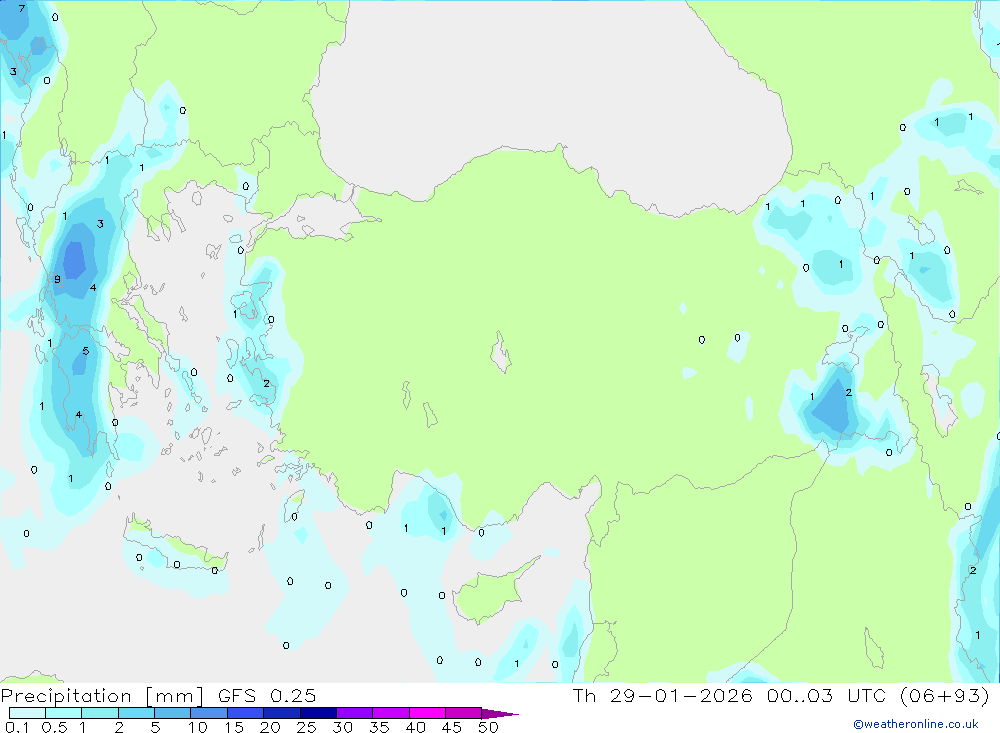Open the weatheronline.co.uk copyright link
1000x733 pixels.
coord(916,724)
